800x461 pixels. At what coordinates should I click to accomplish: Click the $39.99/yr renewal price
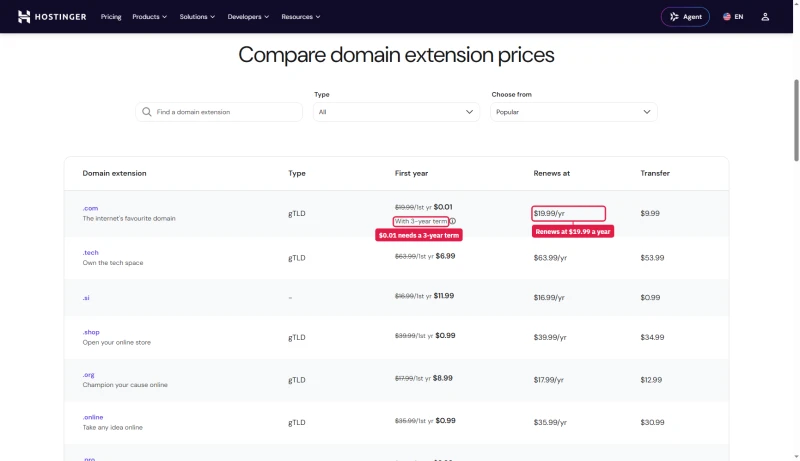(550, 337)
